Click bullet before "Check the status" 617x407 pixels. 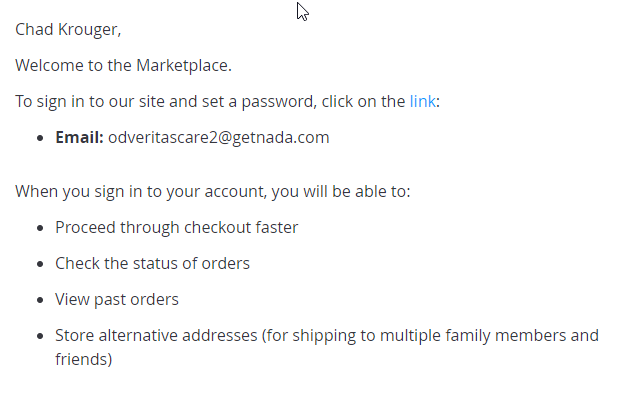point(40,265)
